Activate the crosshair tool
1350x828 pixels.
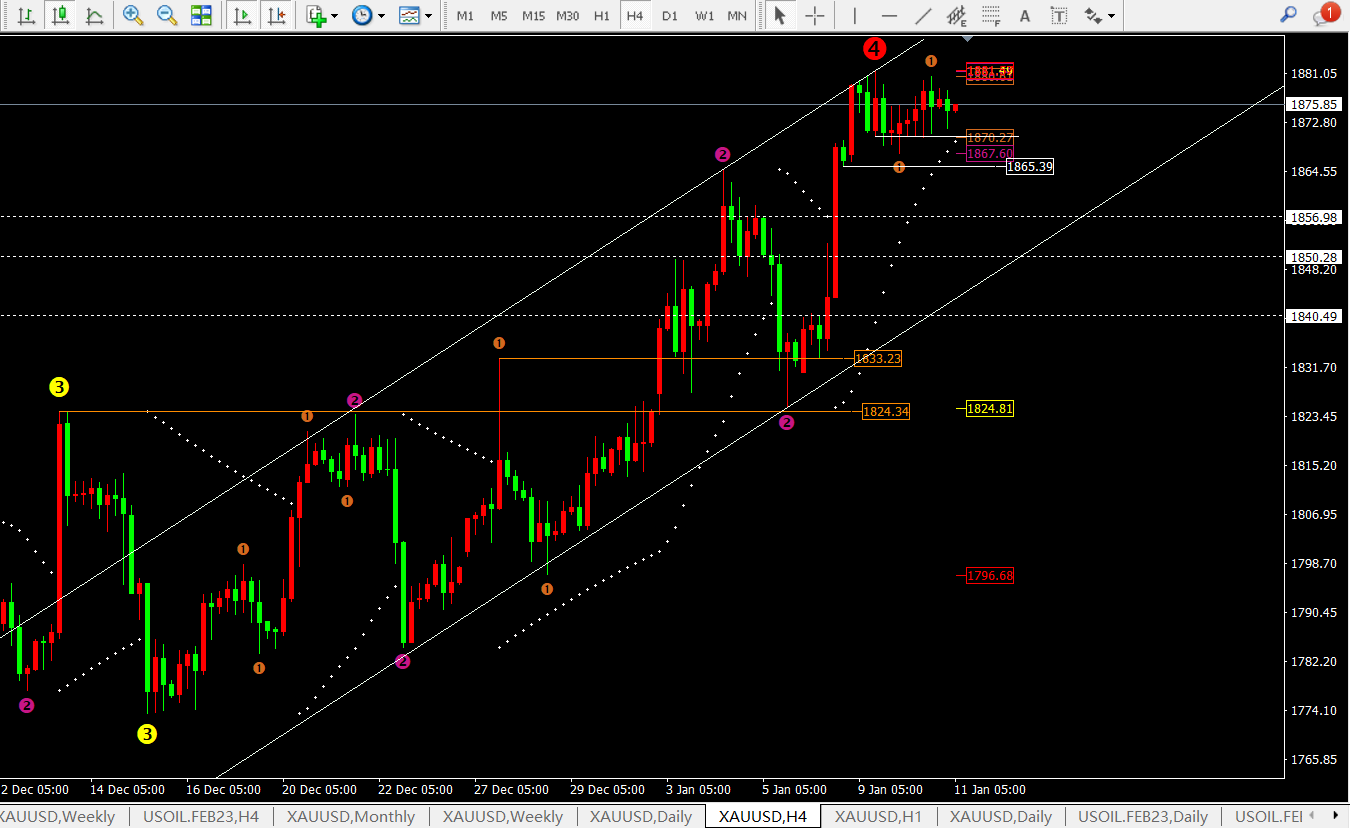coord(816,15)
